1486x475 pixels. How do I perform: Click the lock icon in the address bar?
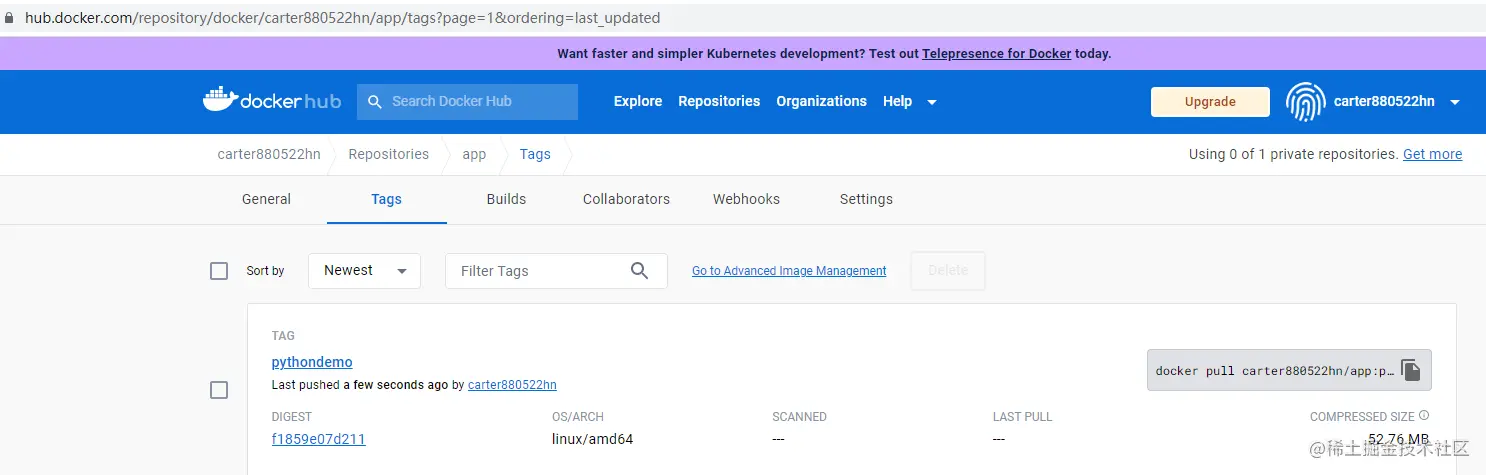click(9, 18)
